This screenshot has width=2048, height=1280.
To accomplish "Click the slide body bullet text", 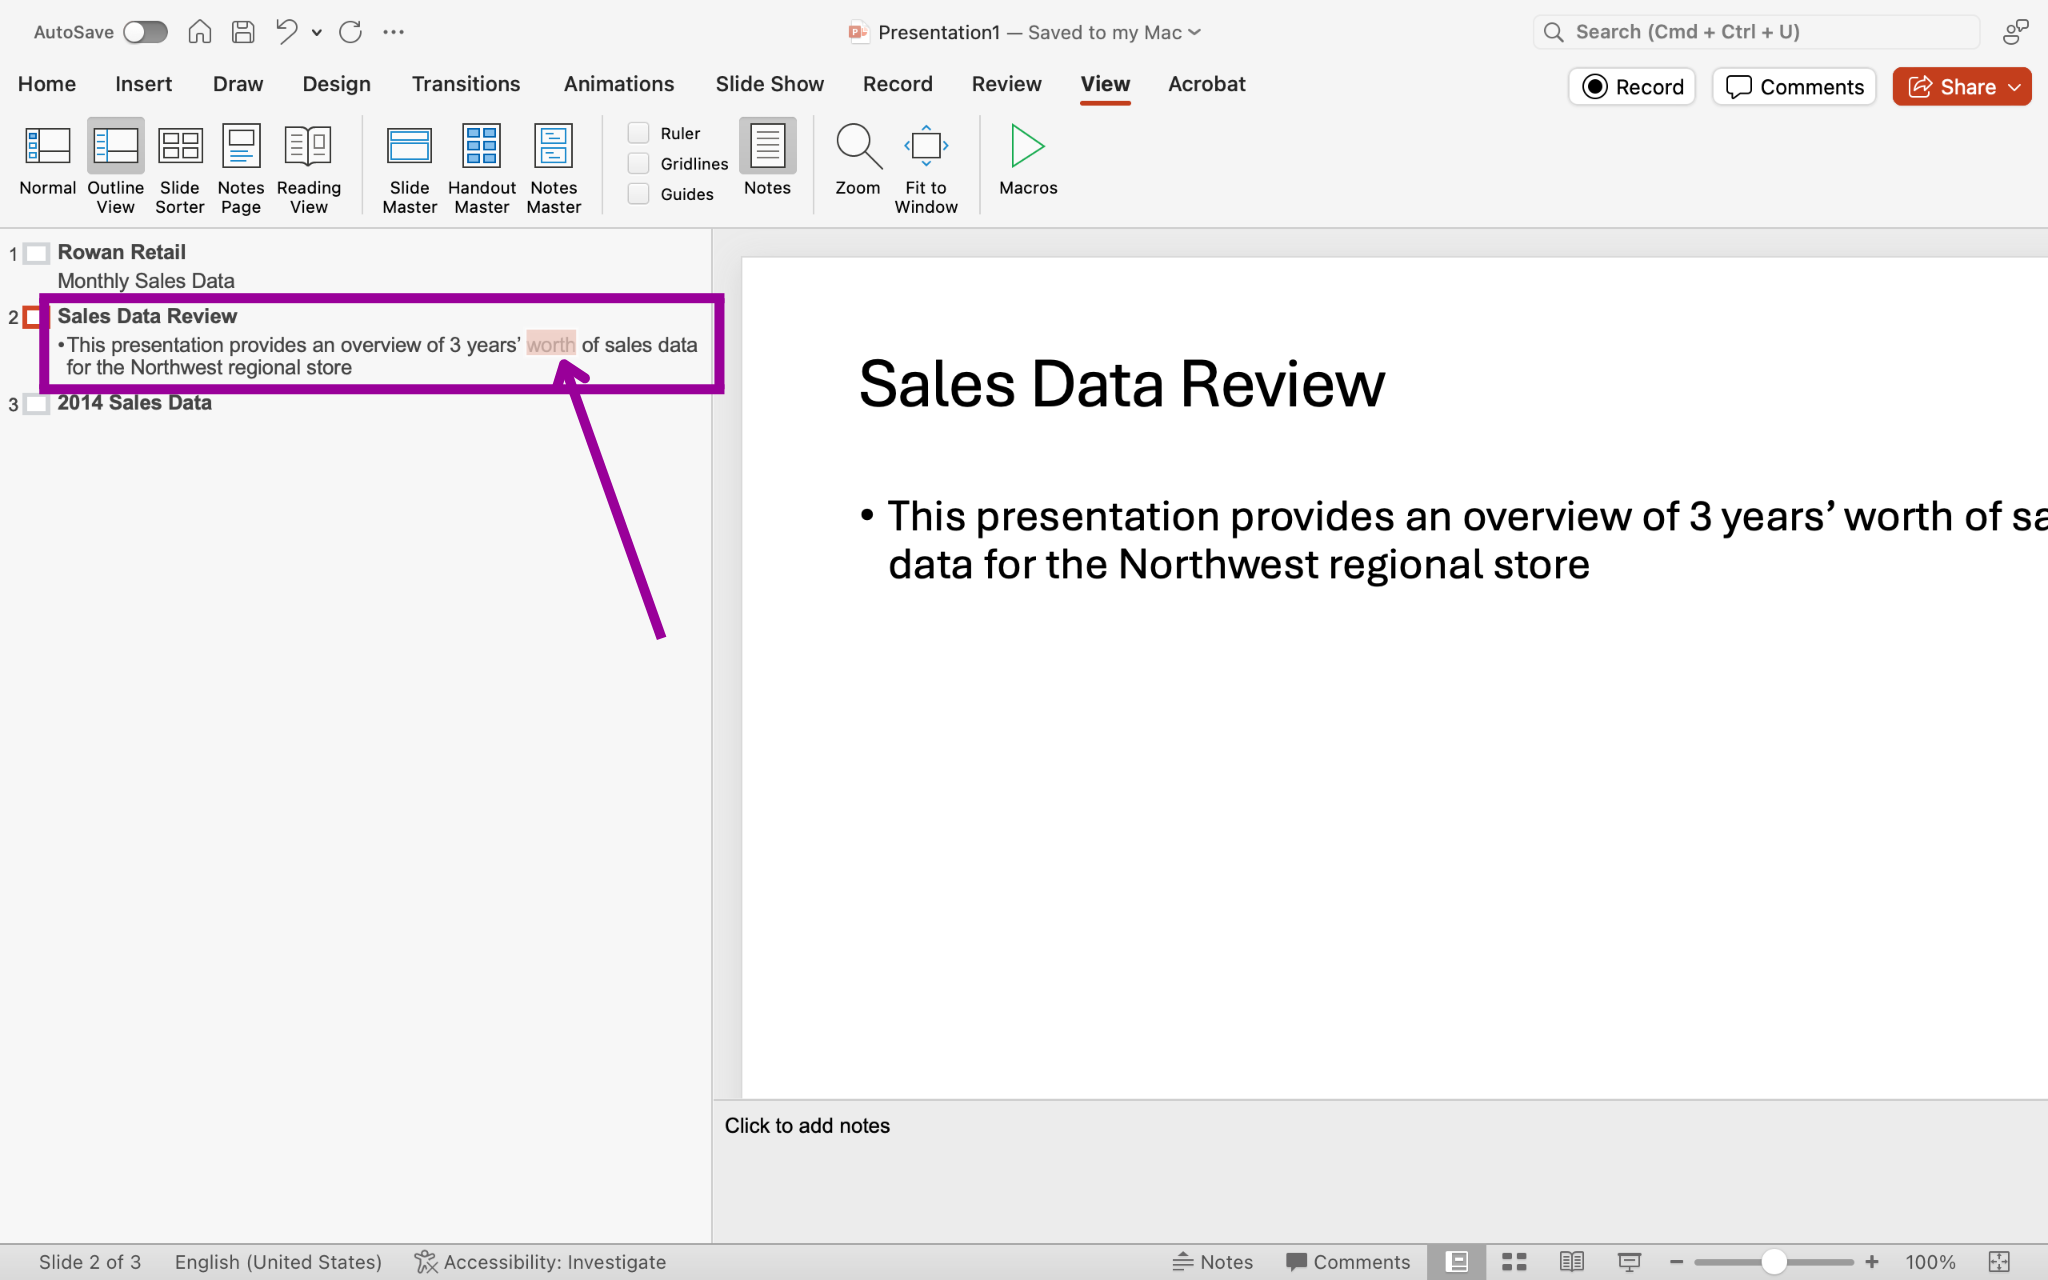I will pos(1453,540).
